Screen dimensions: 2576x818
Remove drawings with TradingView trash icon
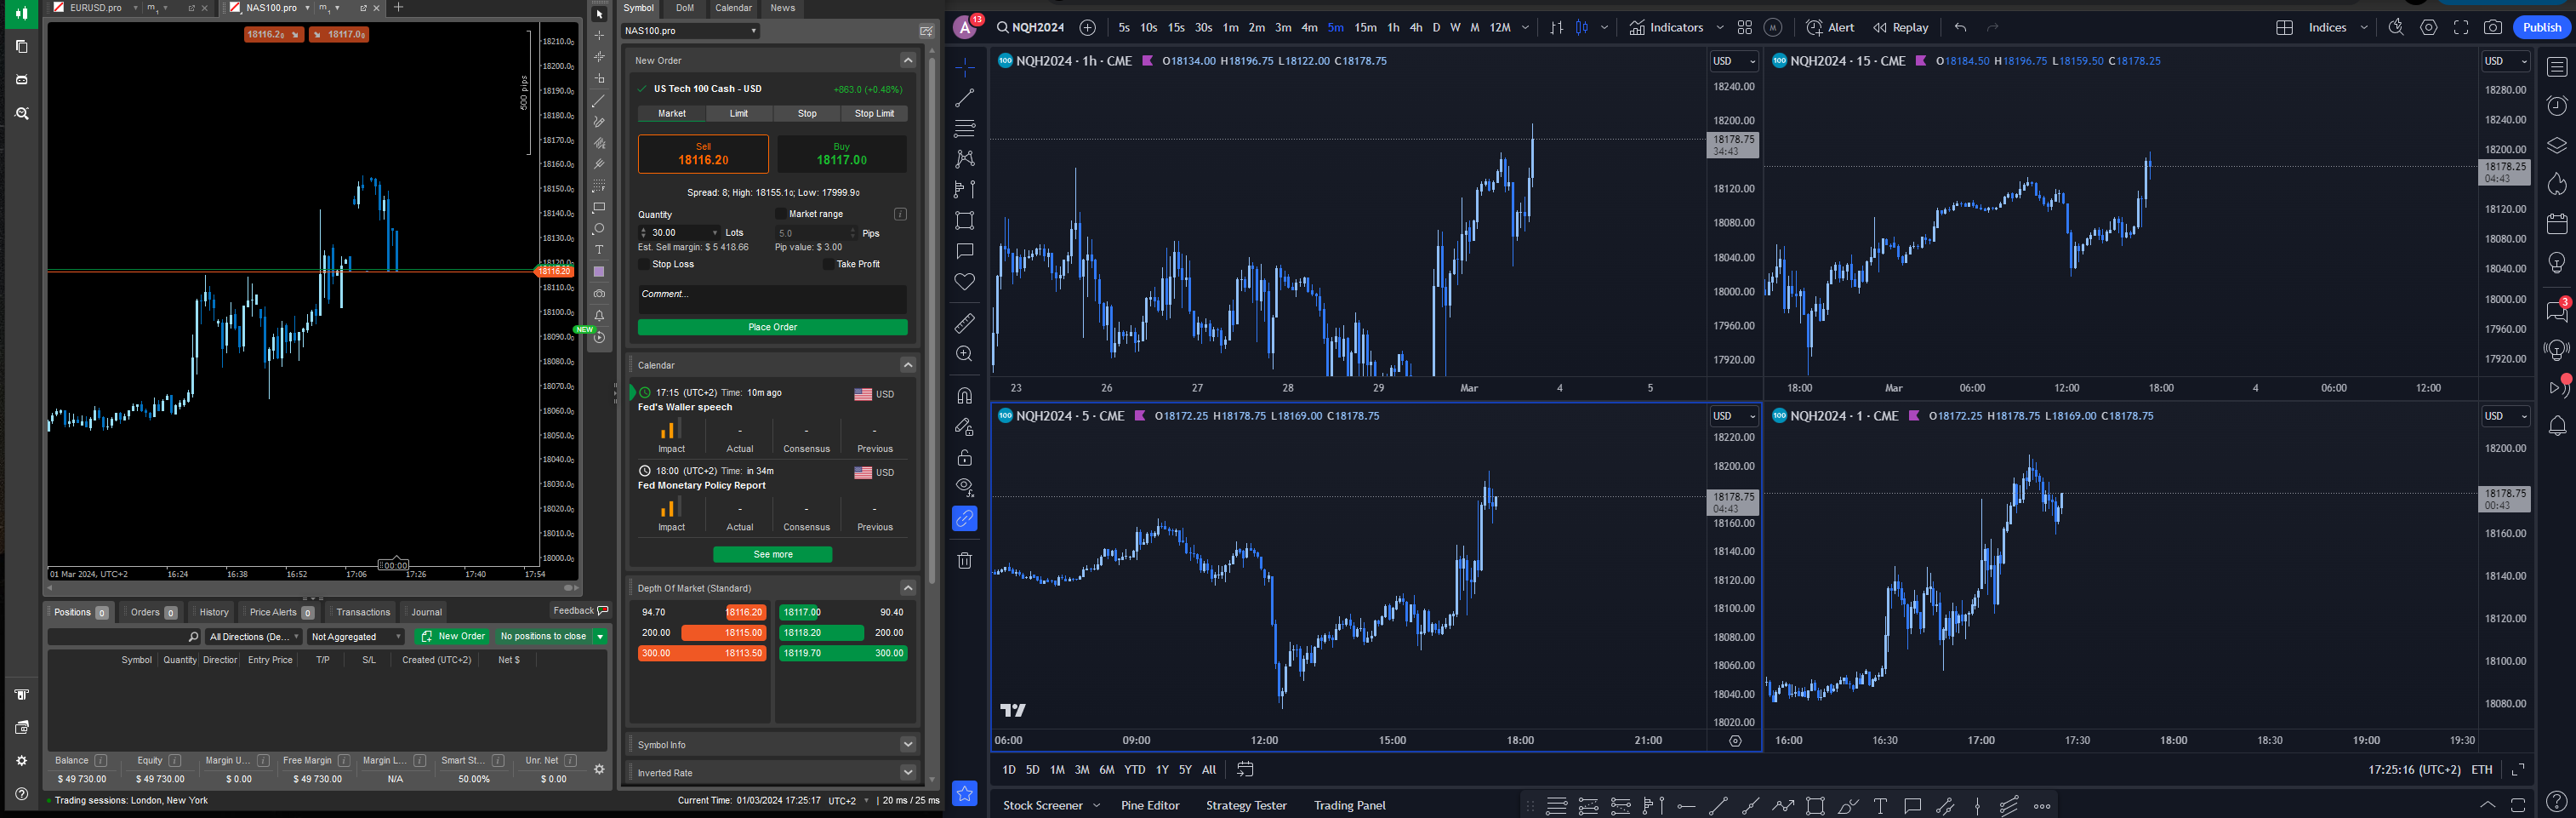pos(964,561)
